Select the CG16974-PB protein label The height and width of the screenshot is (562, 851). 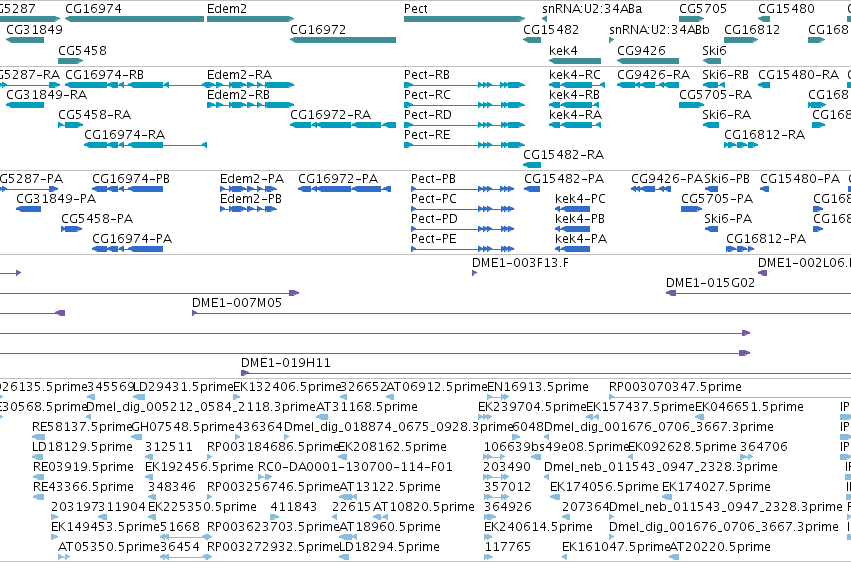131,178
